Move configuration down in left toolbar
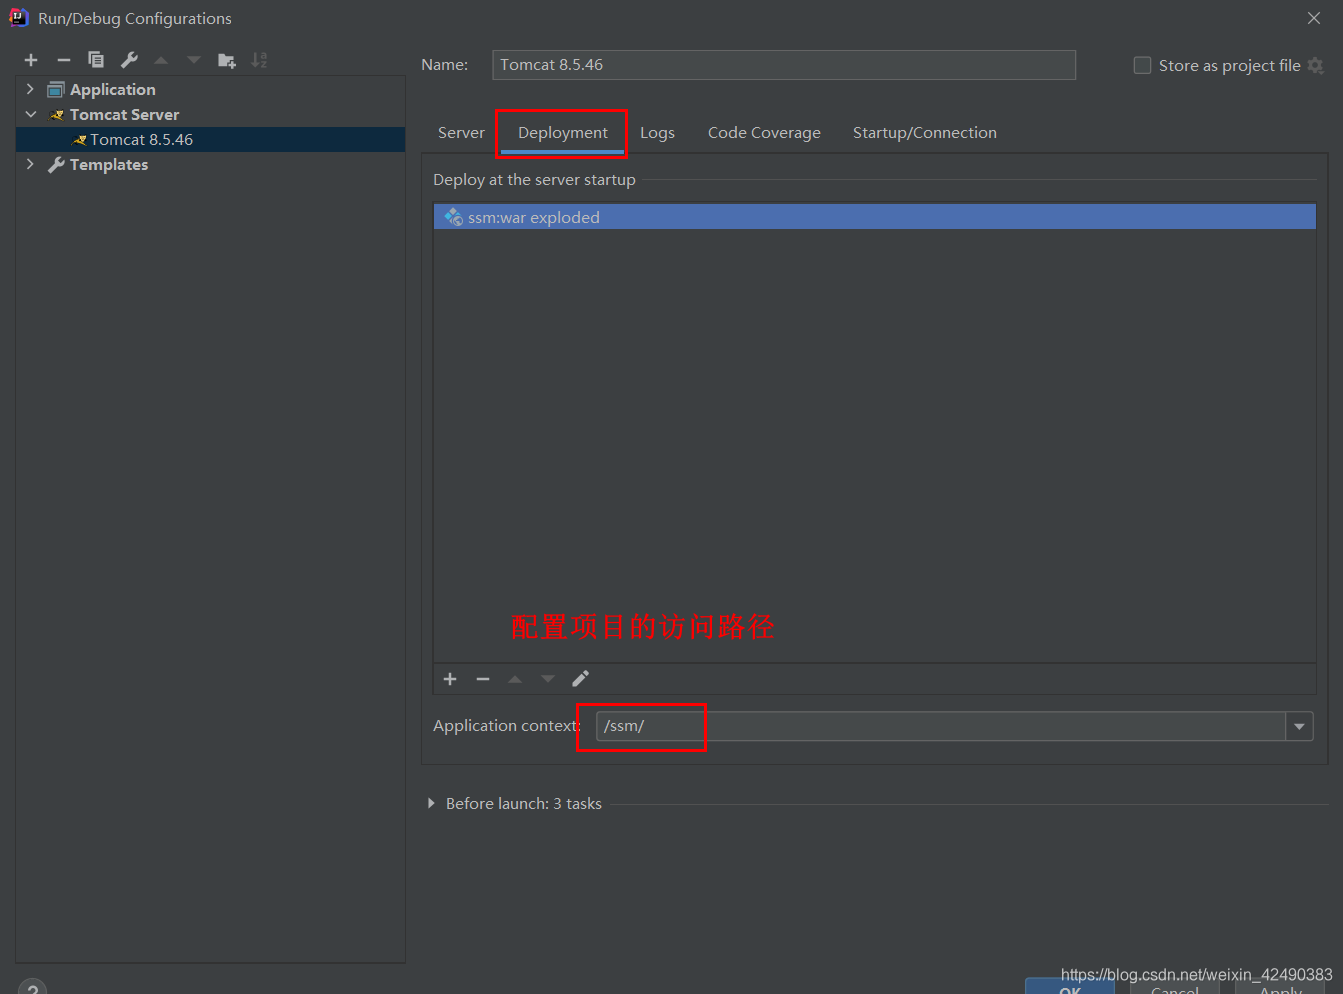The image size is (1343, 994). (194, 60)
